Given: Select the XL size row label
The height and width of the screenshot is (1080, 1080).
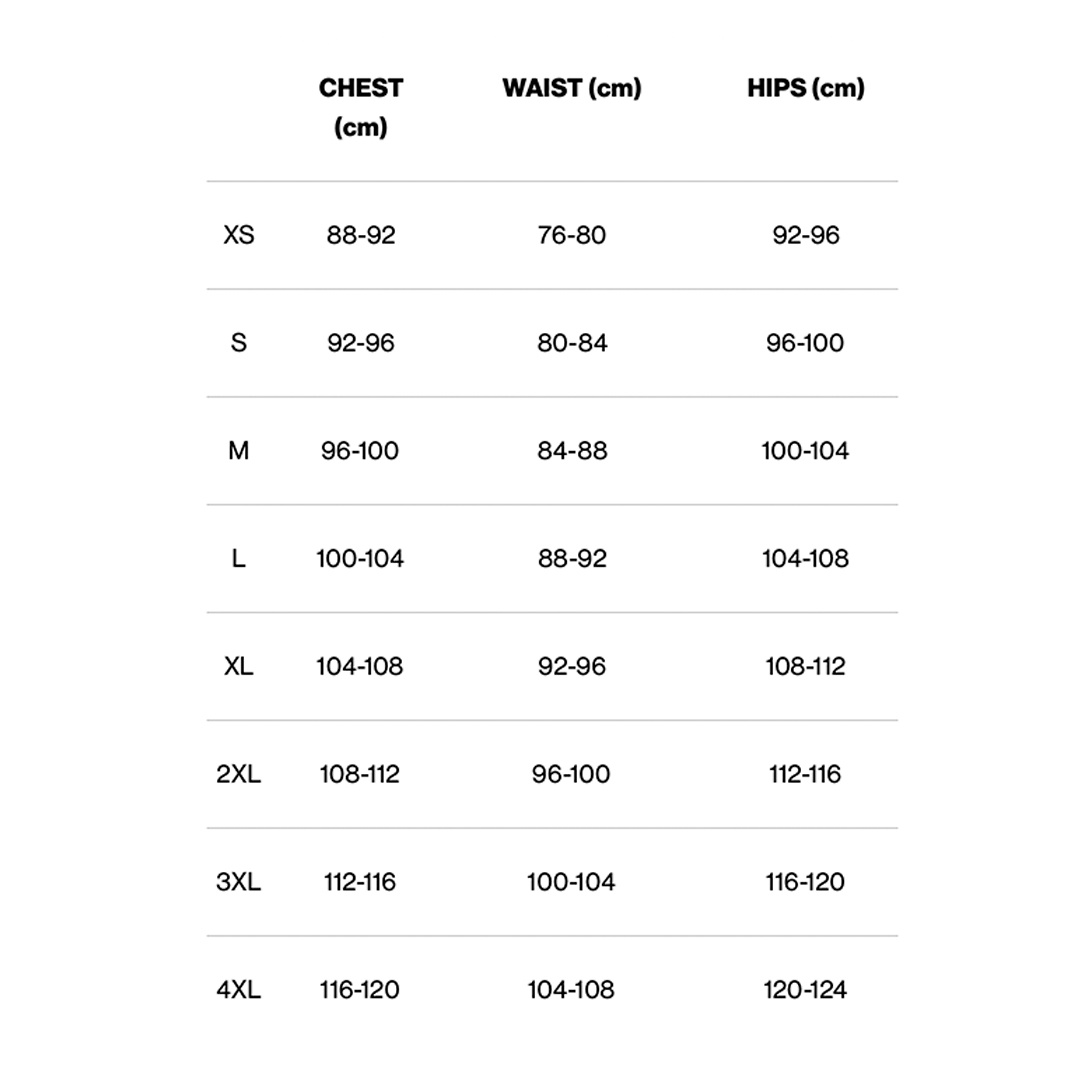Looking at the screenshot, I should pos(239,666).
